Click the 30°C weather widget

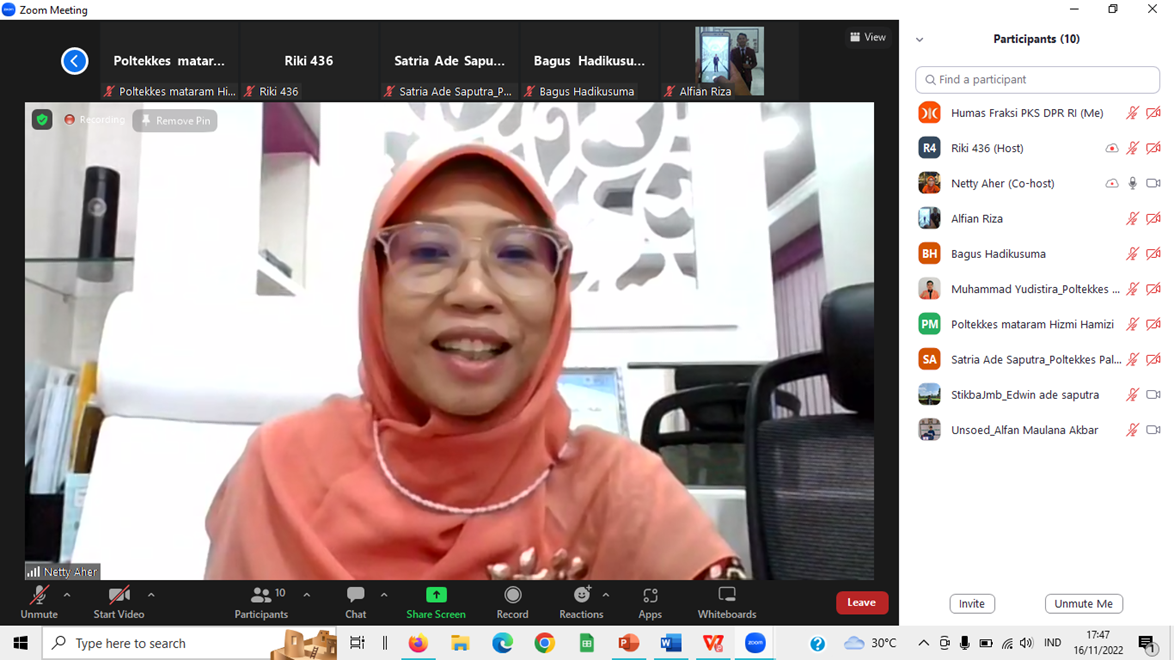click(870, 644)
